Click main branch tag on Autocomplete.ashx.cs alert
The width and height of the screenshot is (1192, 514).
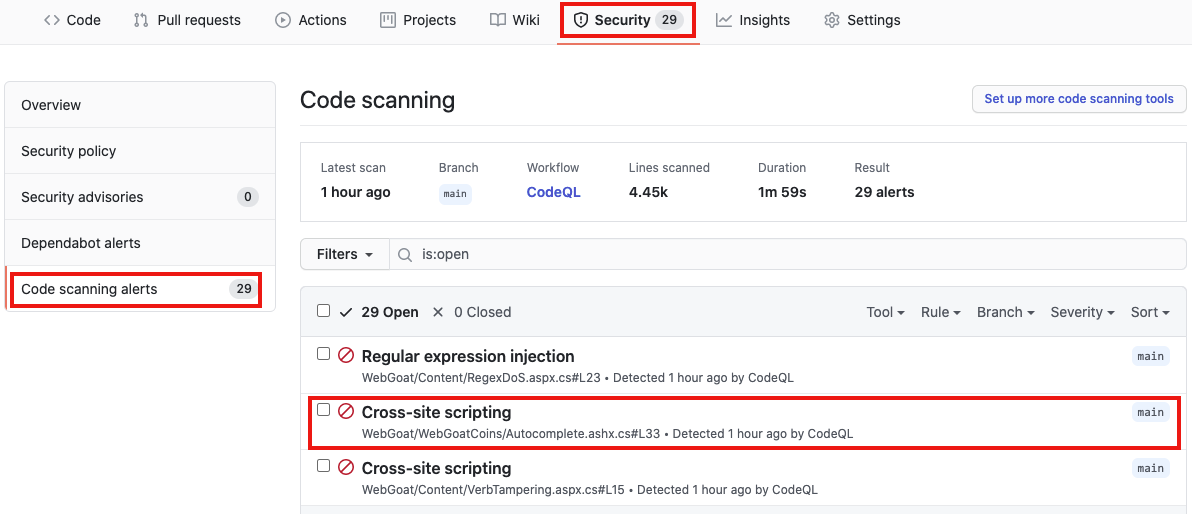point(1150,412)
